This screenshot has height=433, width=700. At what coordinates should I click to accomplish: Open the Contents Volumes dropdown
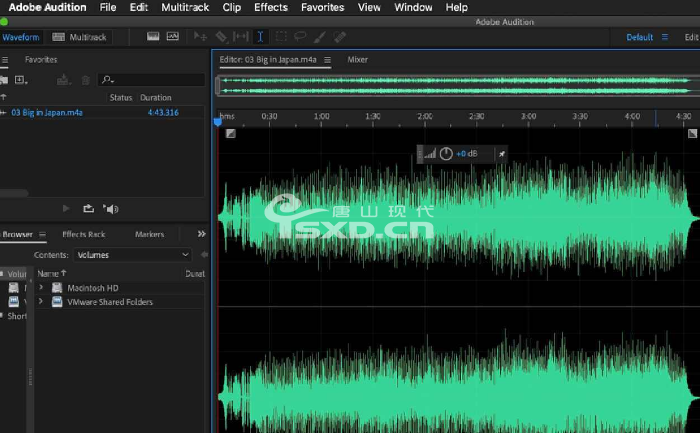(133, 255)
